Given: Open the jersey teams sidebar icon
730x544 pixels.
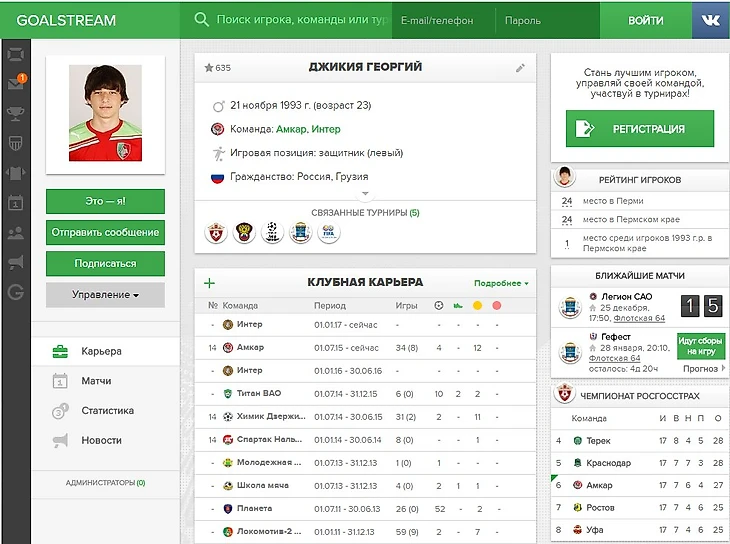Looking at the screenshot, I should point(16,173).
